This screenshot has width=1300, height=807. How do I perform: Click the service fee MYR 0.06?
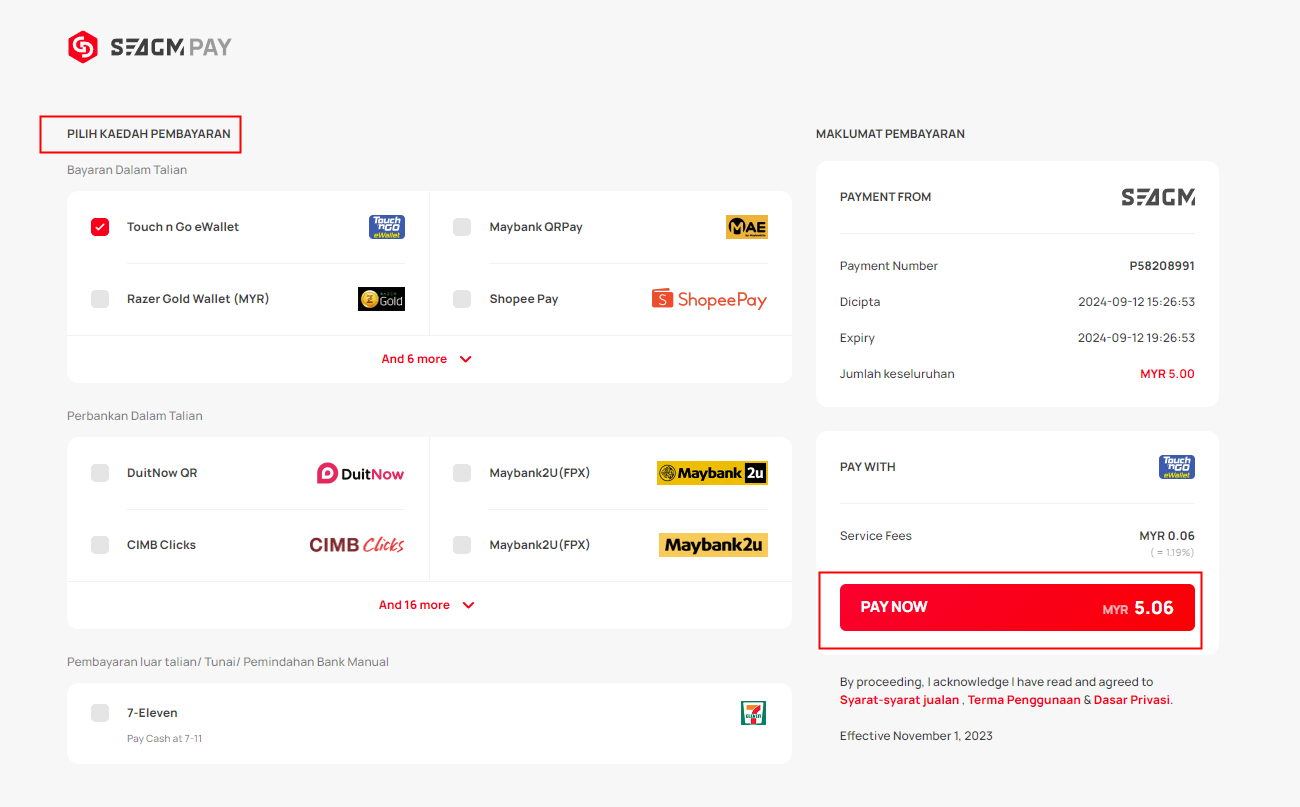point(1167,536)
